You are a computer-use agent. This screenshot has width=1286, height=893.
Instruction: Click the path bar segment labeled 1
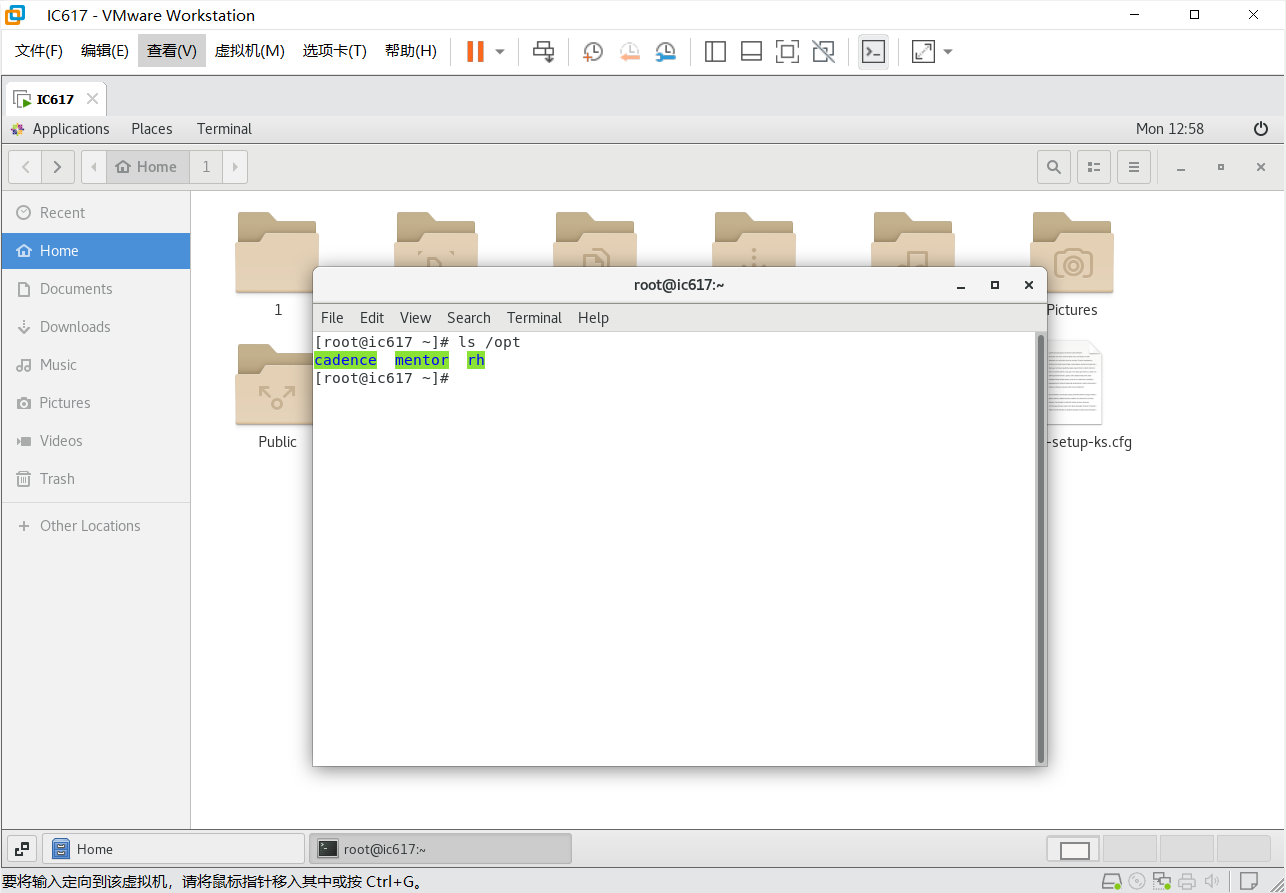207,167
